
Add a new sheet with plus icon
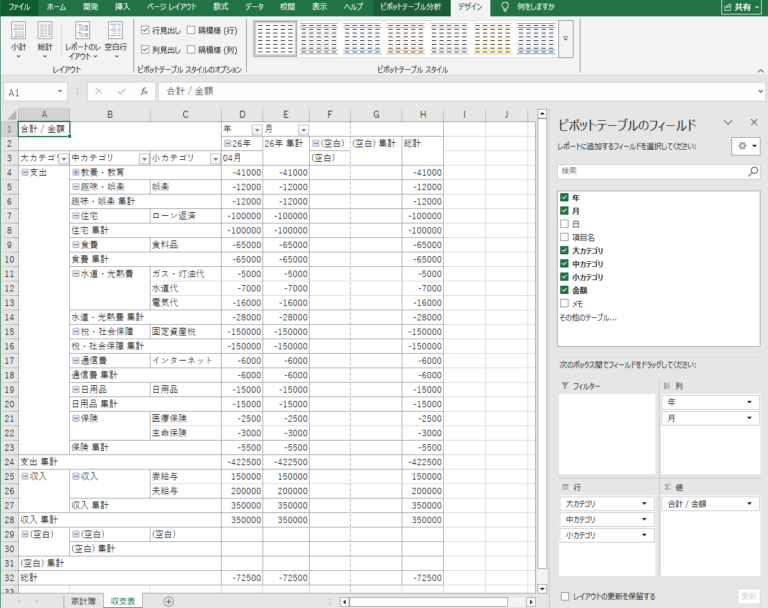[168, 602]
